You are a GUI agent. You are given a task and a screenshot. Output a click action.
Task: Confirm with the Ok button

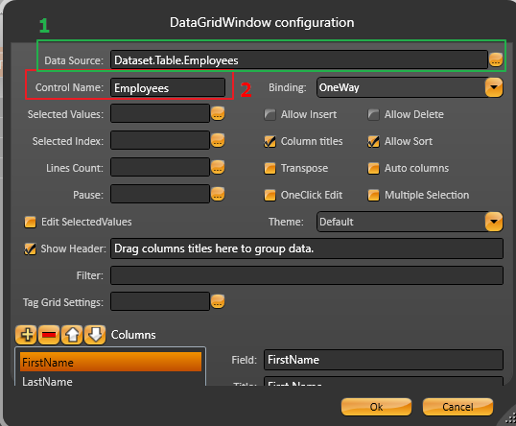[376, 407]
